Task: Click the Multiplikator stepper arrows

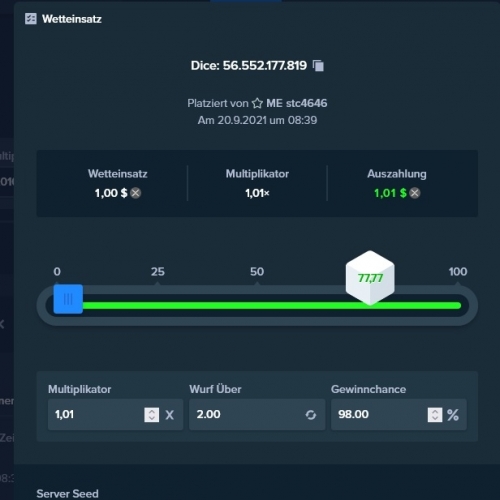Action: [152, 415]
